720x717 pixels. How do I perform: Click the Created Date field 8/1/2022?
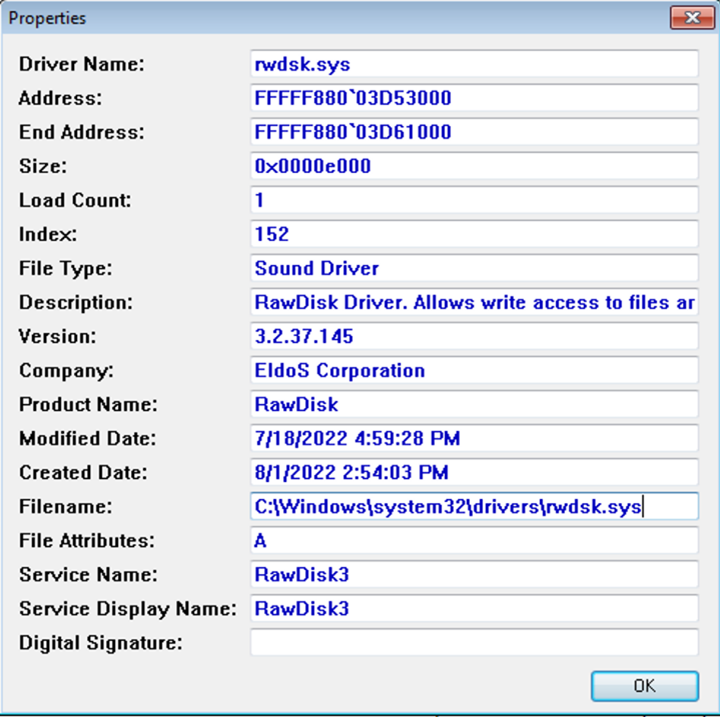coord(474,472)
